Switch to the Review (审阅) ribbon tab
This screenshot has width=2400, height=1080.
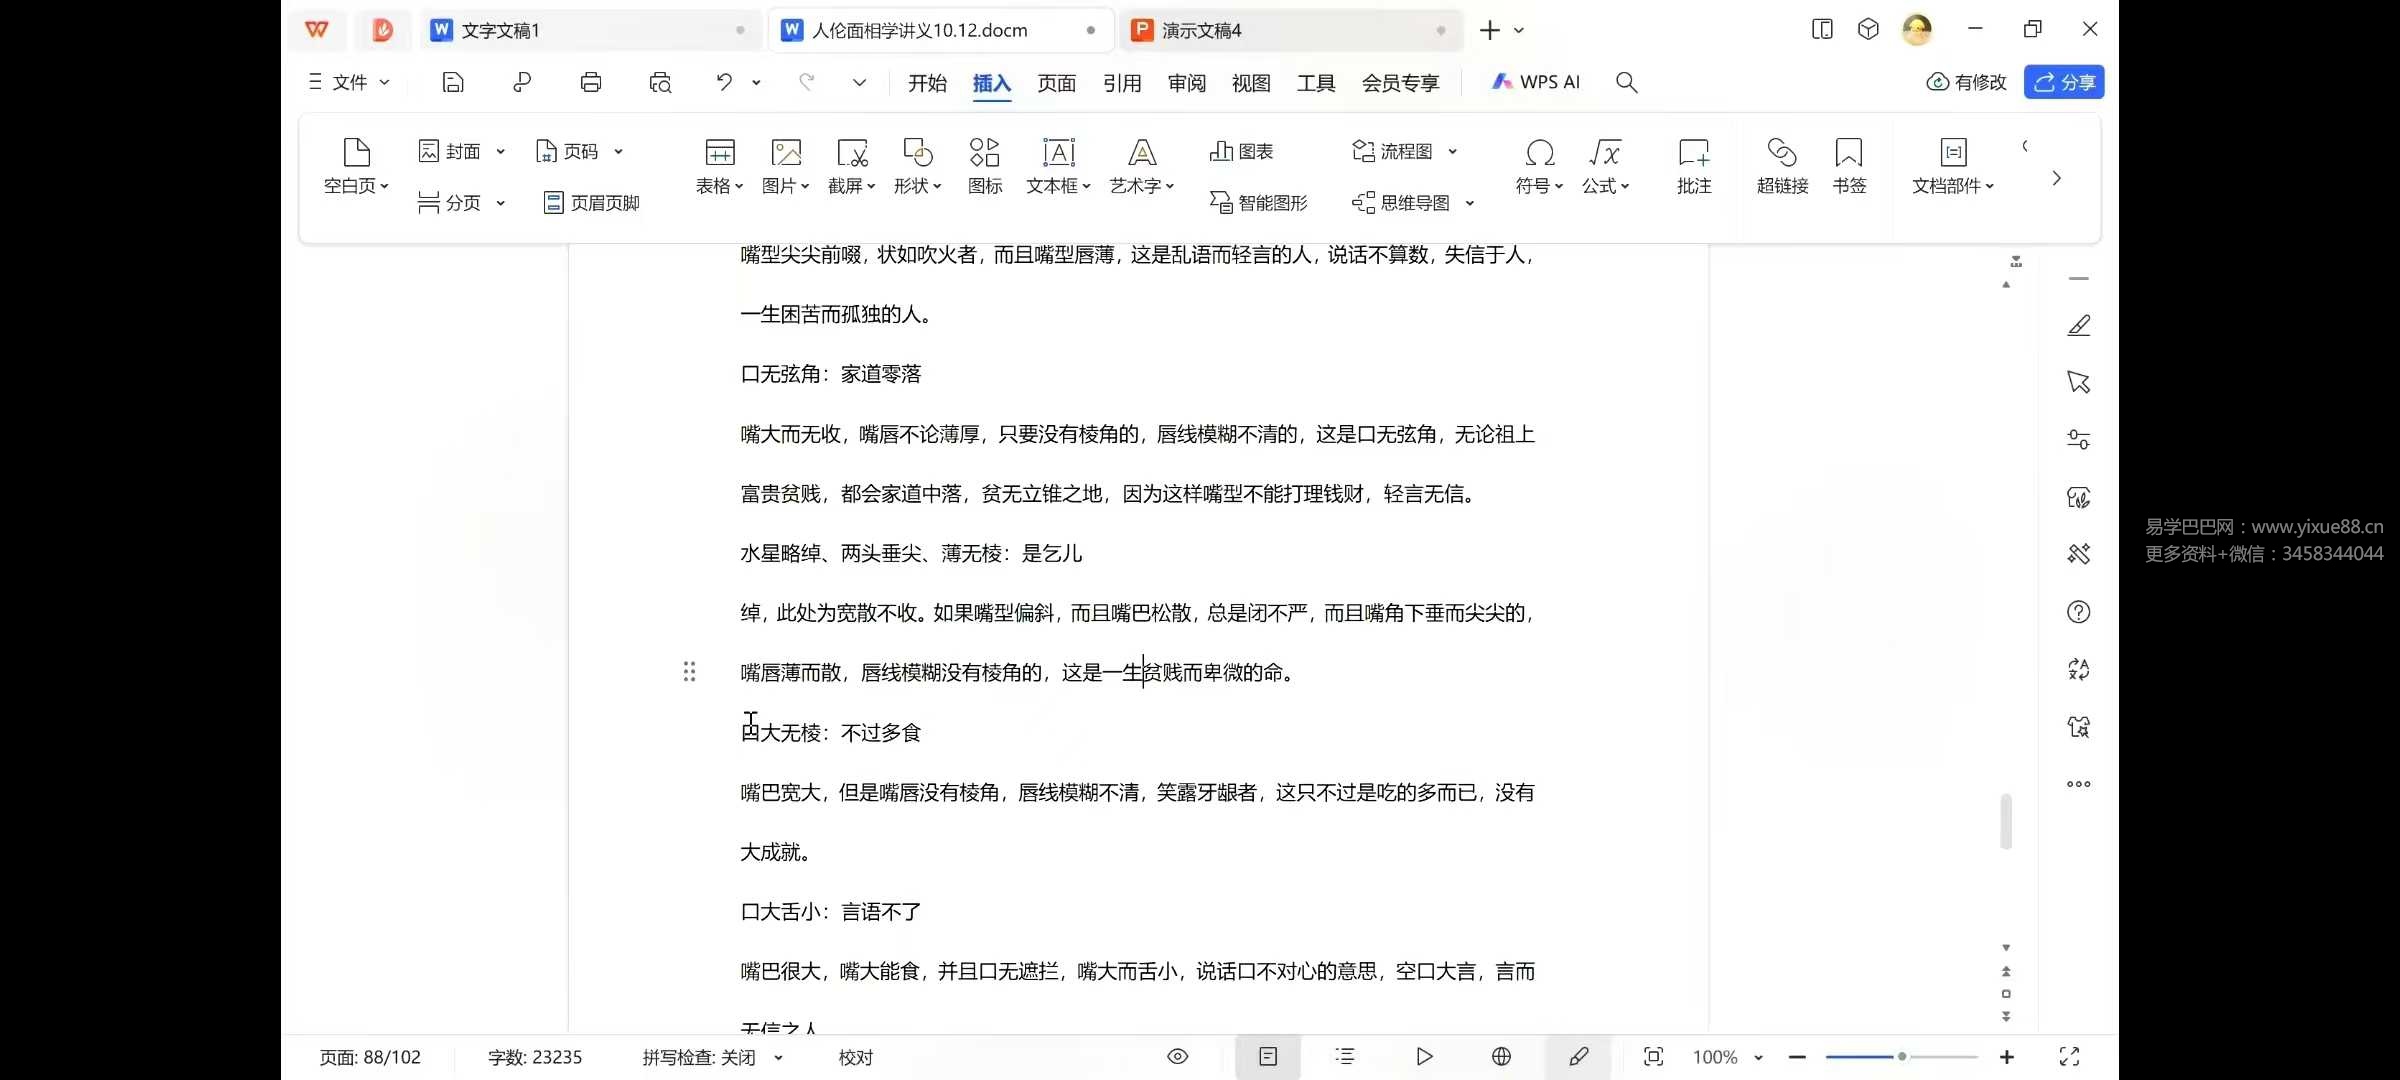pyautogui.click(x=1187, y=83)
